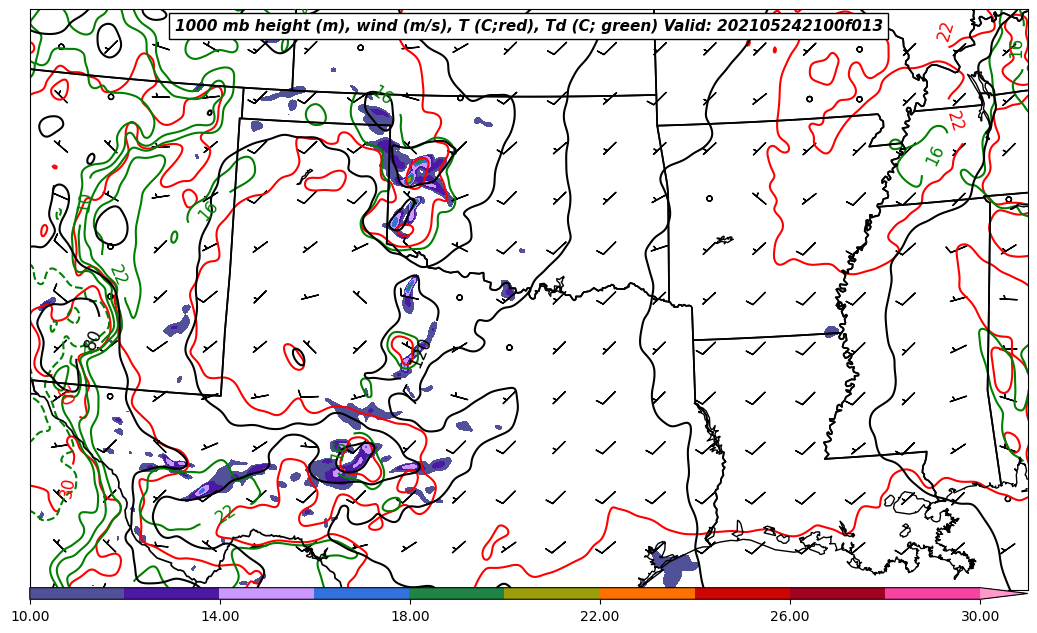Choose the olive 20–22 colorbar segment
This screenshot has height=633, width=1037.
[552, 593]
